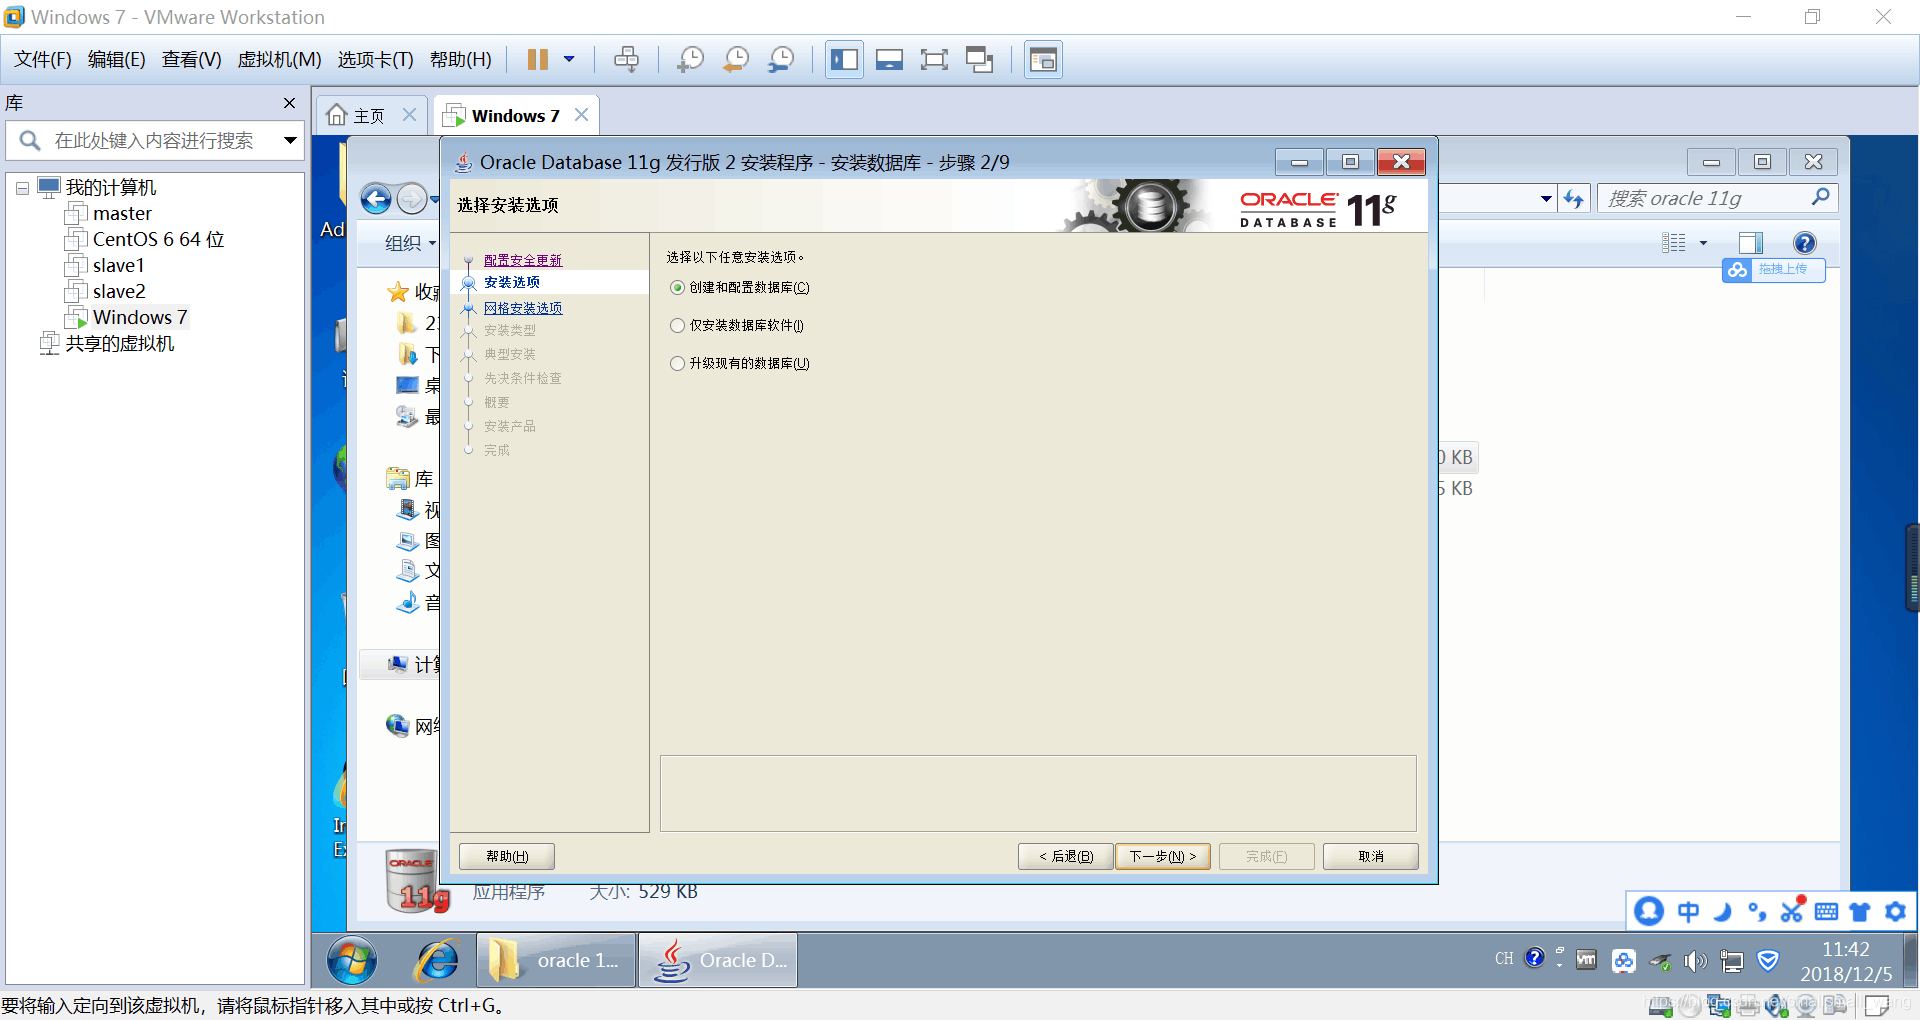Toggle the library sidebar view icon
1920x1020 pixels.
point(844,60)
